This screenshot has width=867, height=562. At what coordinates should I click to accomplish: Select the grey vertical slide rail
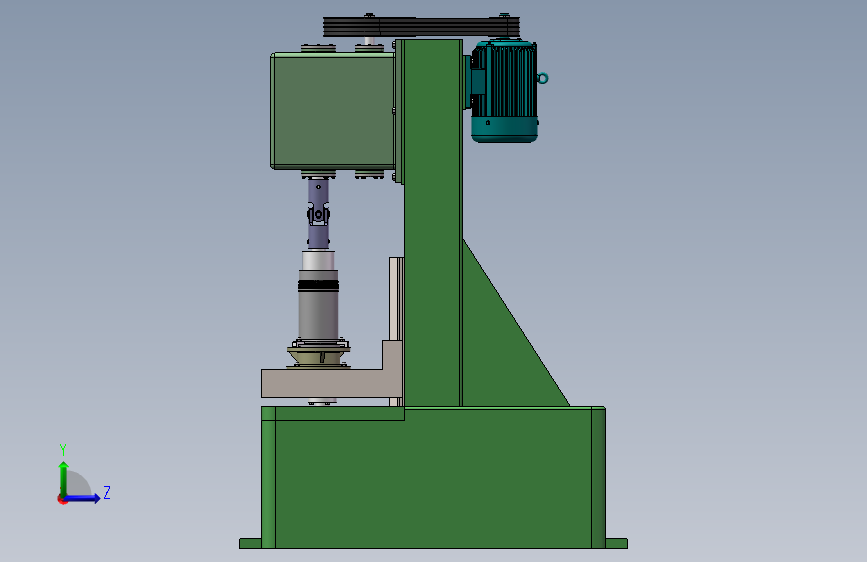click(396, 299)
